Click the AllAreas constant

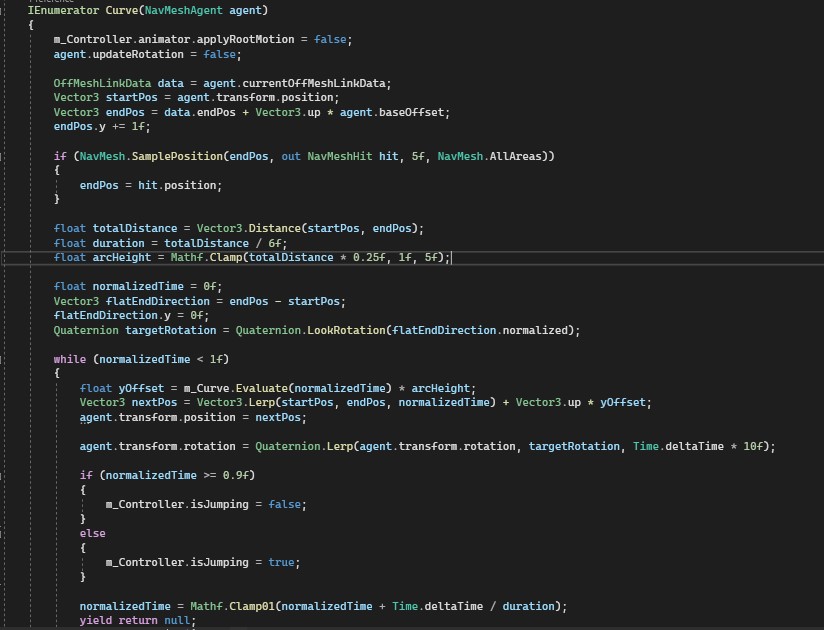[x=515, y=156]
